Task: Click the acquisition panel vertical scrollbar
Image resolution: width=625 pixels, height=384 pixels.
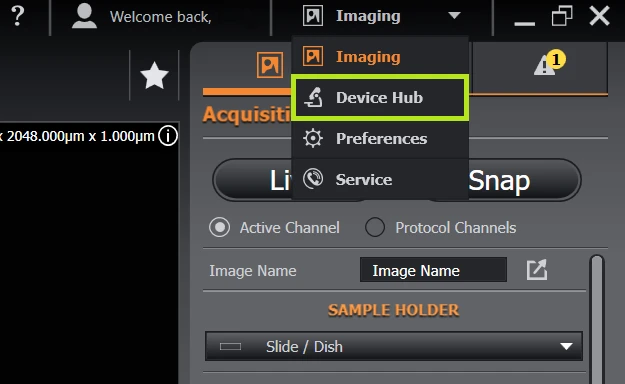Action: (597, 319)
